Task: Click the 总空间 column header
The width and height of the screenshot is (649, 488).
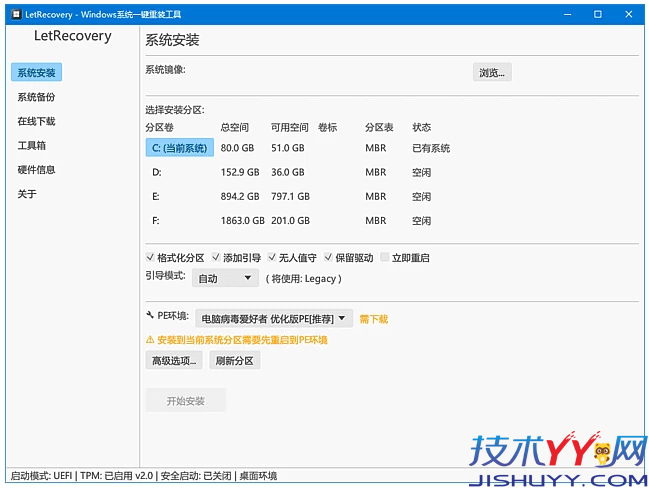Action: (235, 127)
